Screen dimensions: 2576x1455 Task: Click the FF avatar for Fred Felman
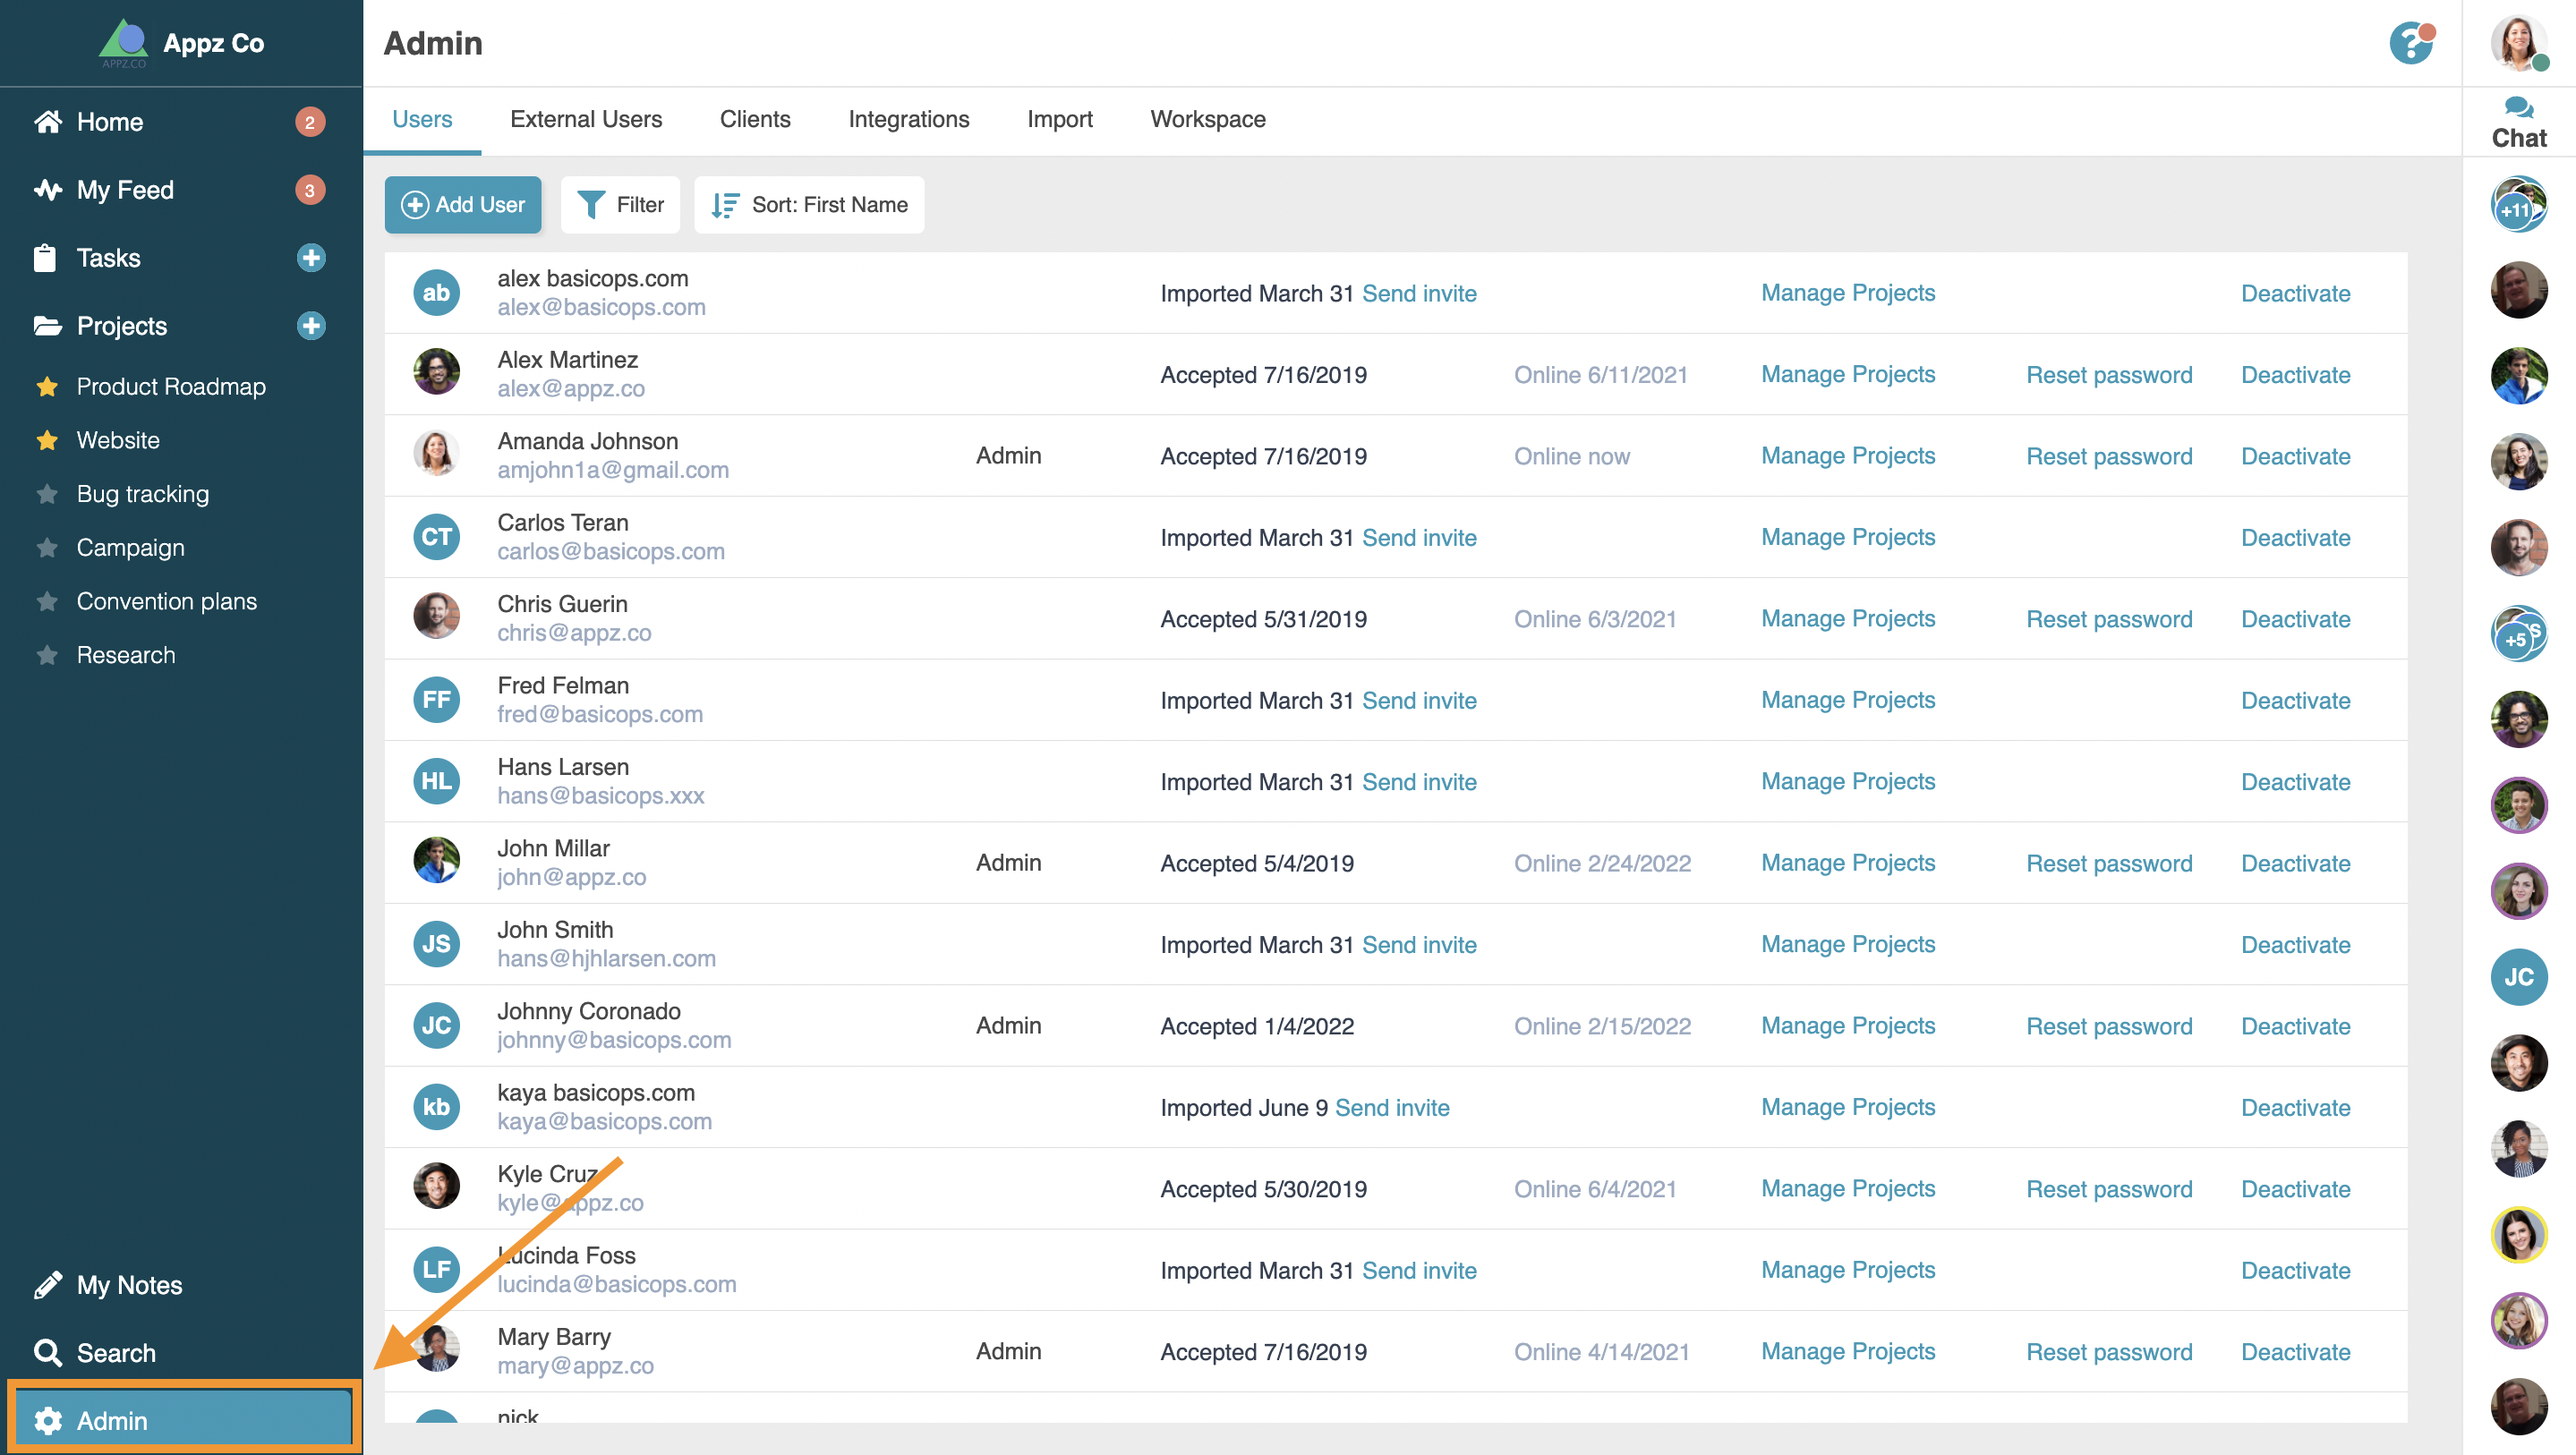[x=436, y=700]
